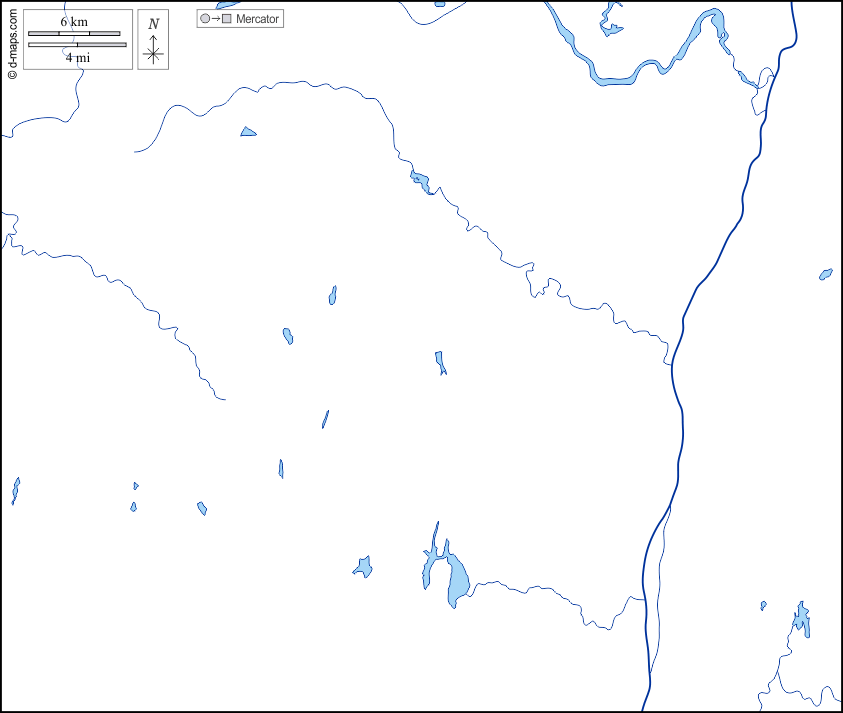Open the d-maps.com copyright watermark
The width and height of the screenshot is (843, 713).
click(x=12, y=40)
